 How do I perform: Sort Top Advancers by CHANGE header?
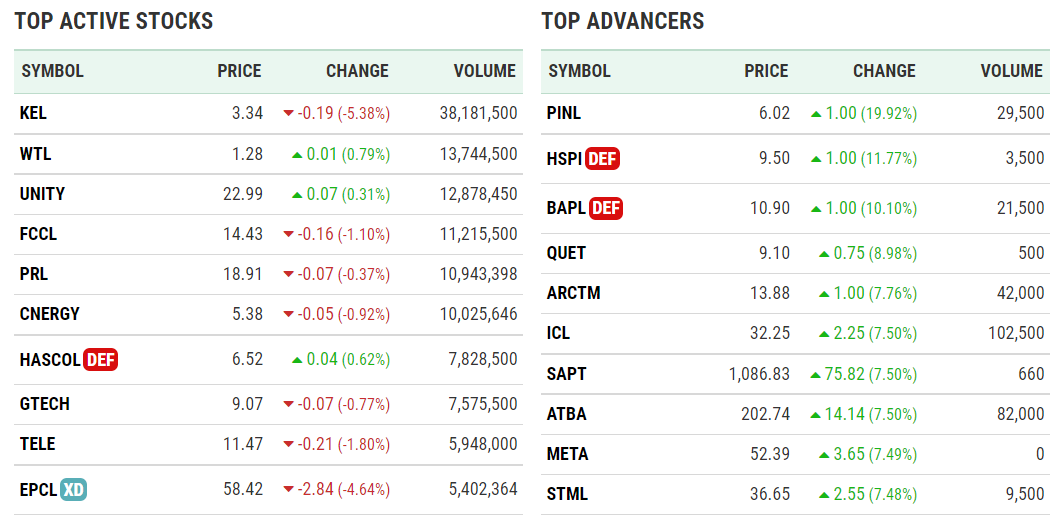pos(884,71)
